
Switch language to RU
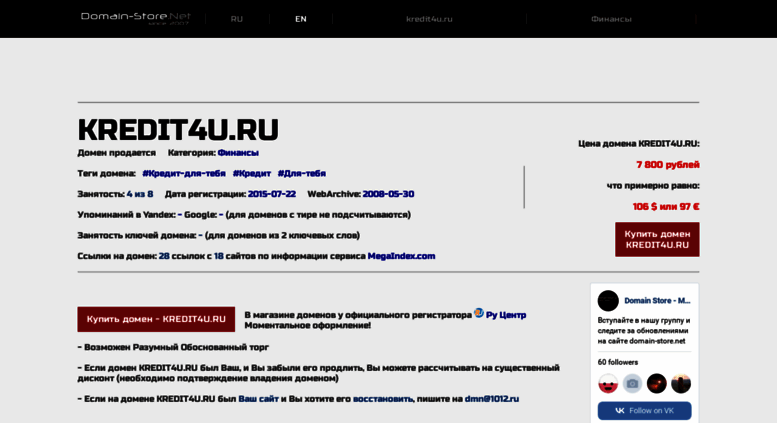(x=237, y=19)
